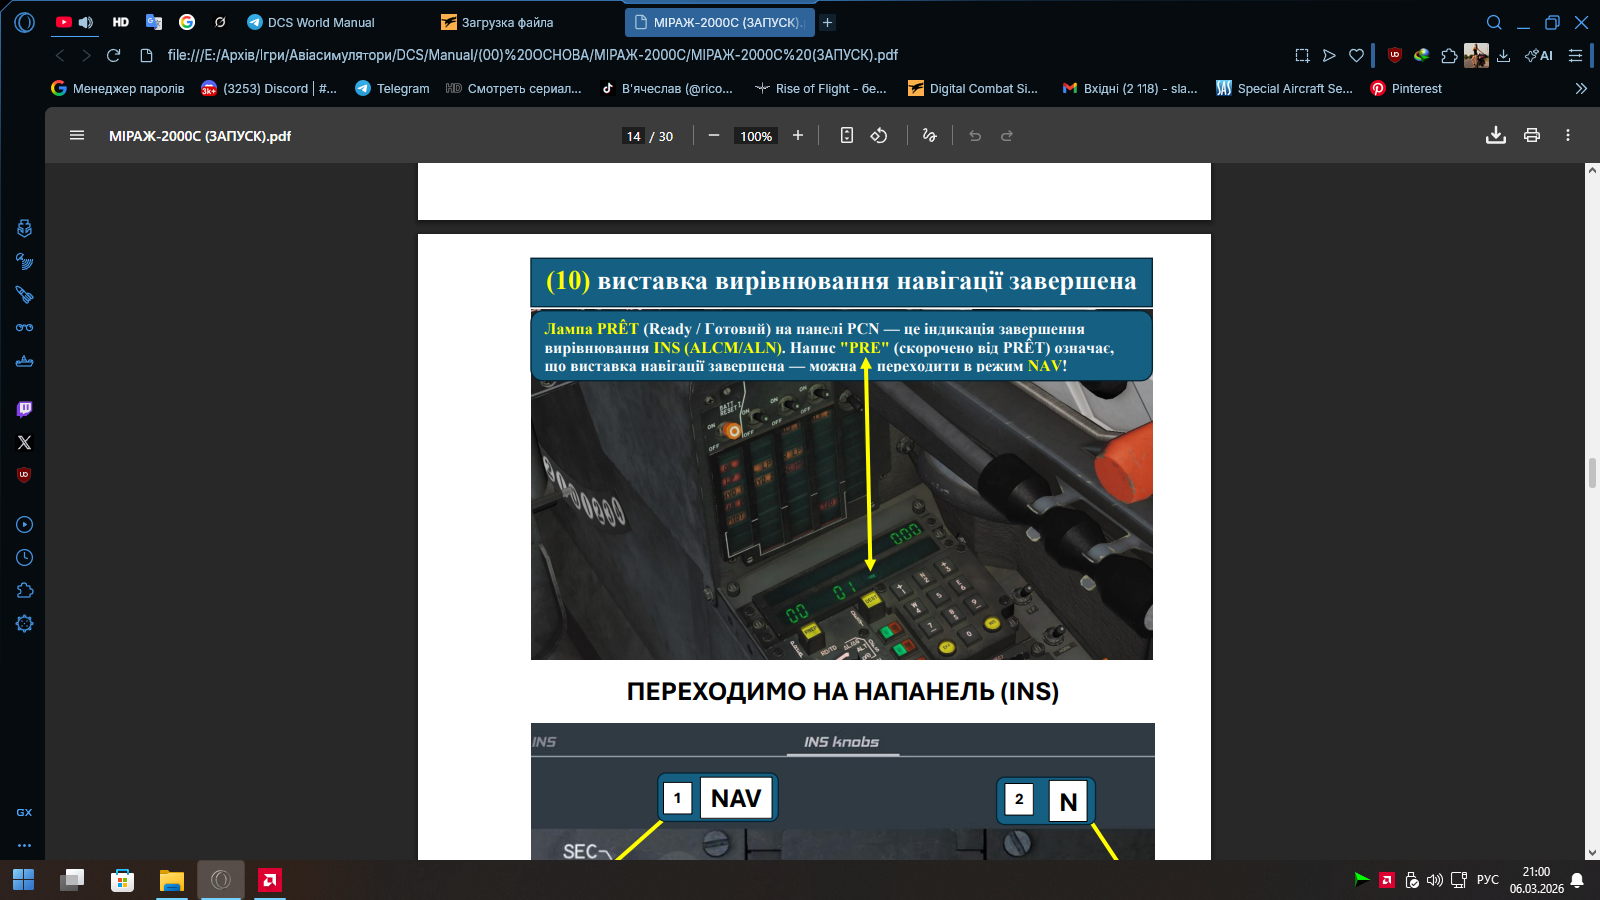1600x900 pixels.
Task: Click the Fit to page icon
Action: click(846, 136)
